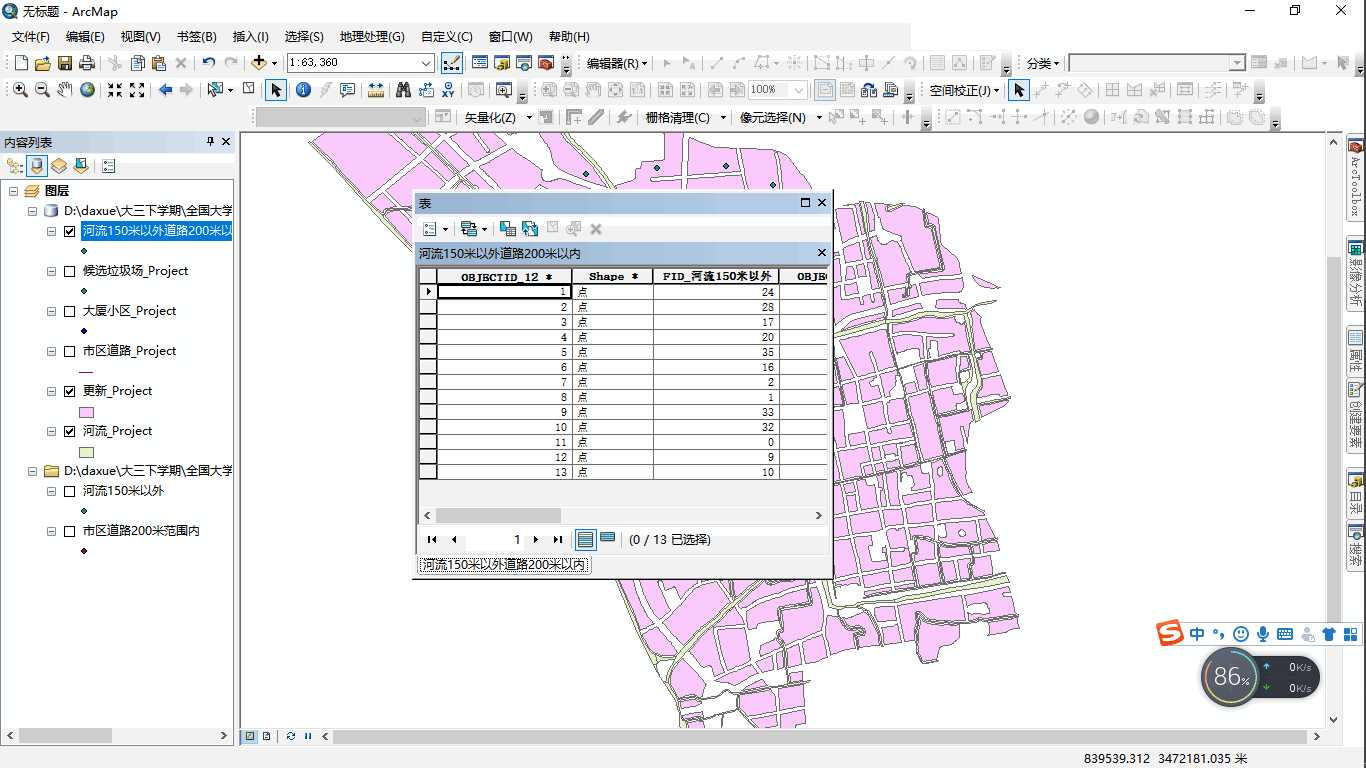1366x768 pixels.
Task: Select the Pan hand tool
Action: point(64,90)
